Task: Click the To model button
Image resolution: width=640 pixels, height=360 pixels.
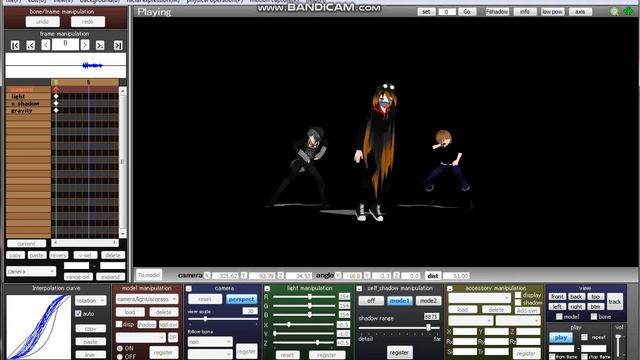Action: coord(149,275)
